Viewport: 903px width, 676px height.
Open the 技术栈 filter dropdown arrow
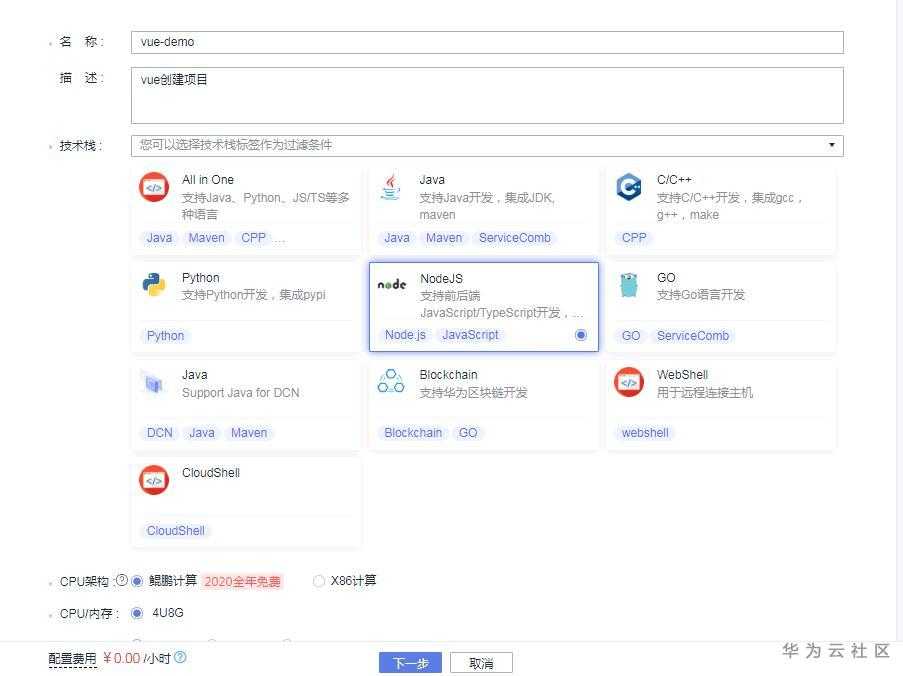click(x=832, y=145)
